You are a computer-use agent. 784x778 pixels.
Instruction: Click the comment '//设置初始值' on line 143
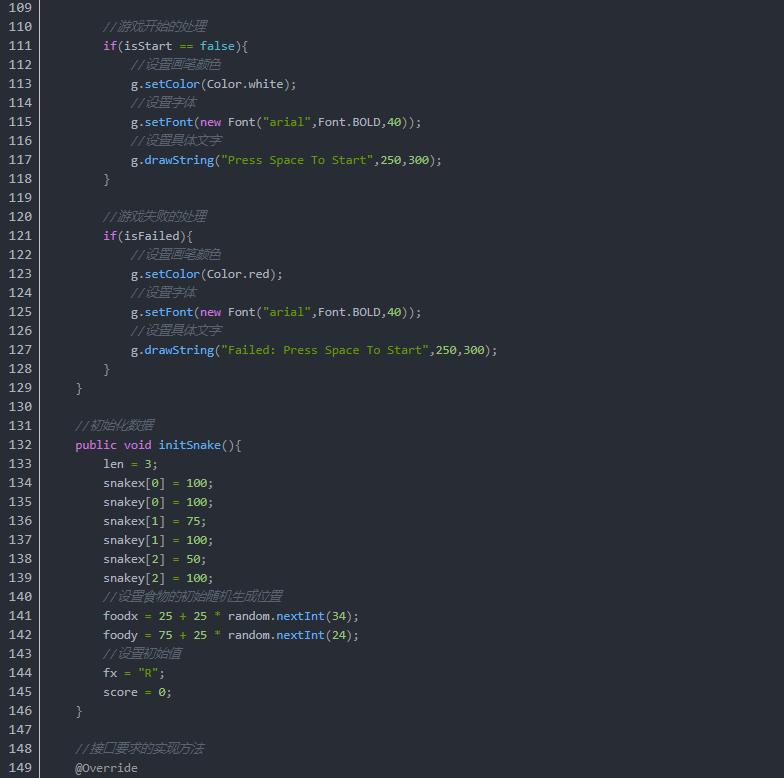tap(142, 654)
